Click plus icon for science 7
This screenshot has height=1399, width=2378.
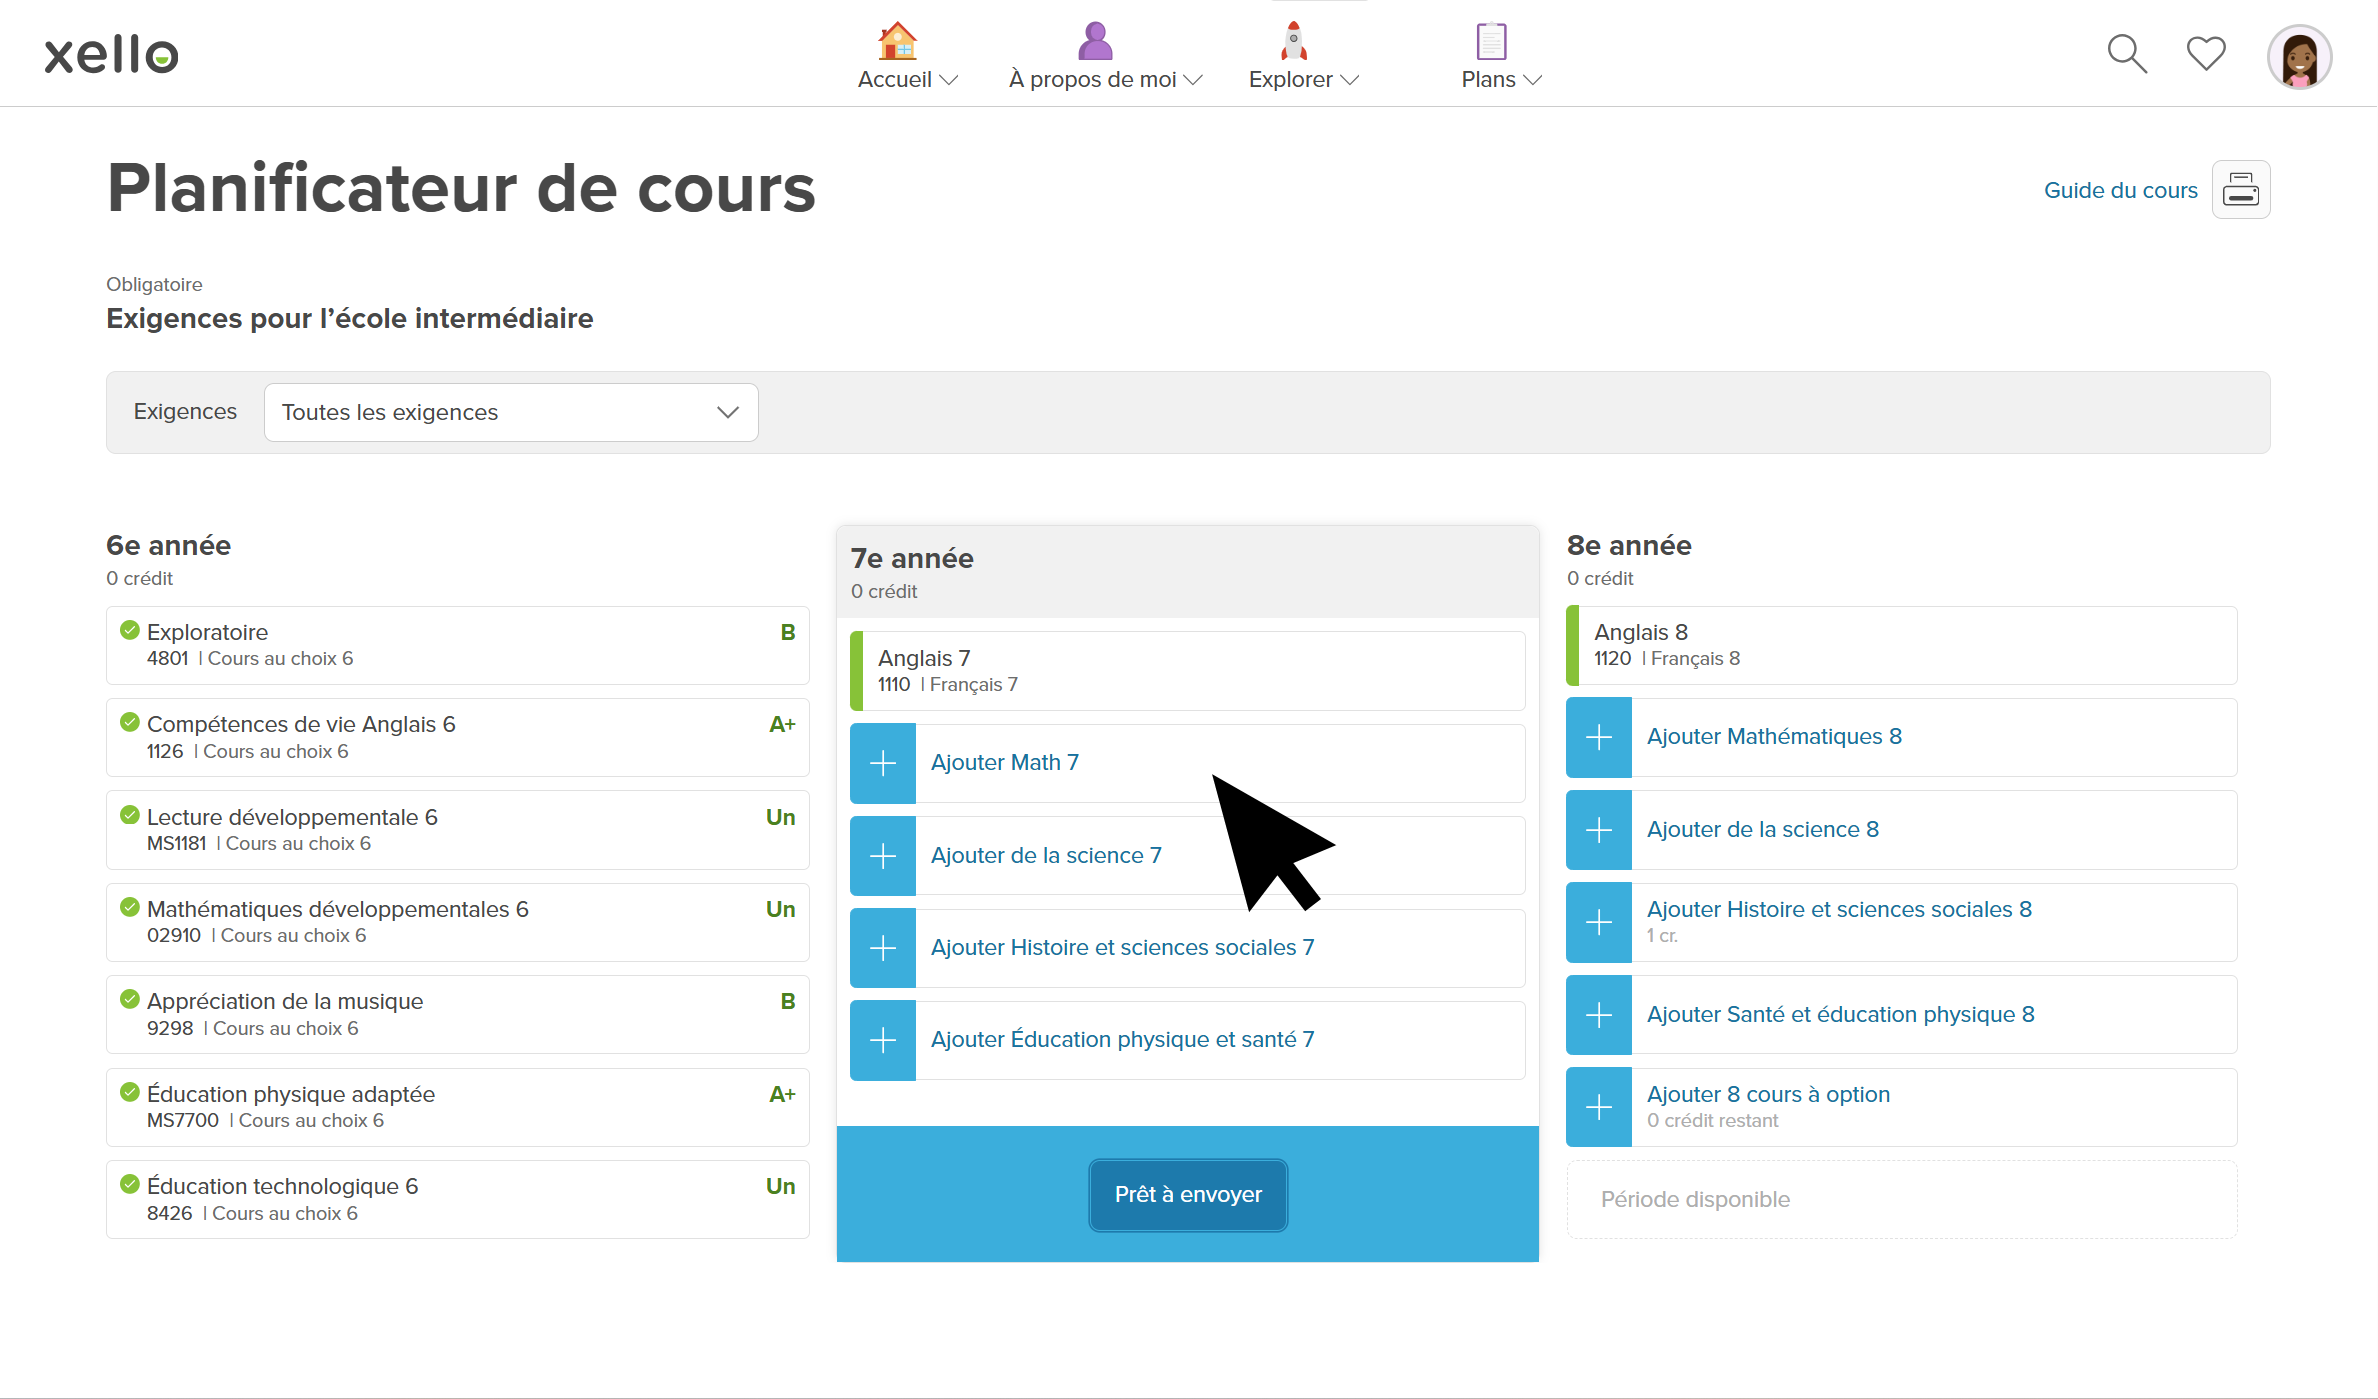(x=883, y=856)
